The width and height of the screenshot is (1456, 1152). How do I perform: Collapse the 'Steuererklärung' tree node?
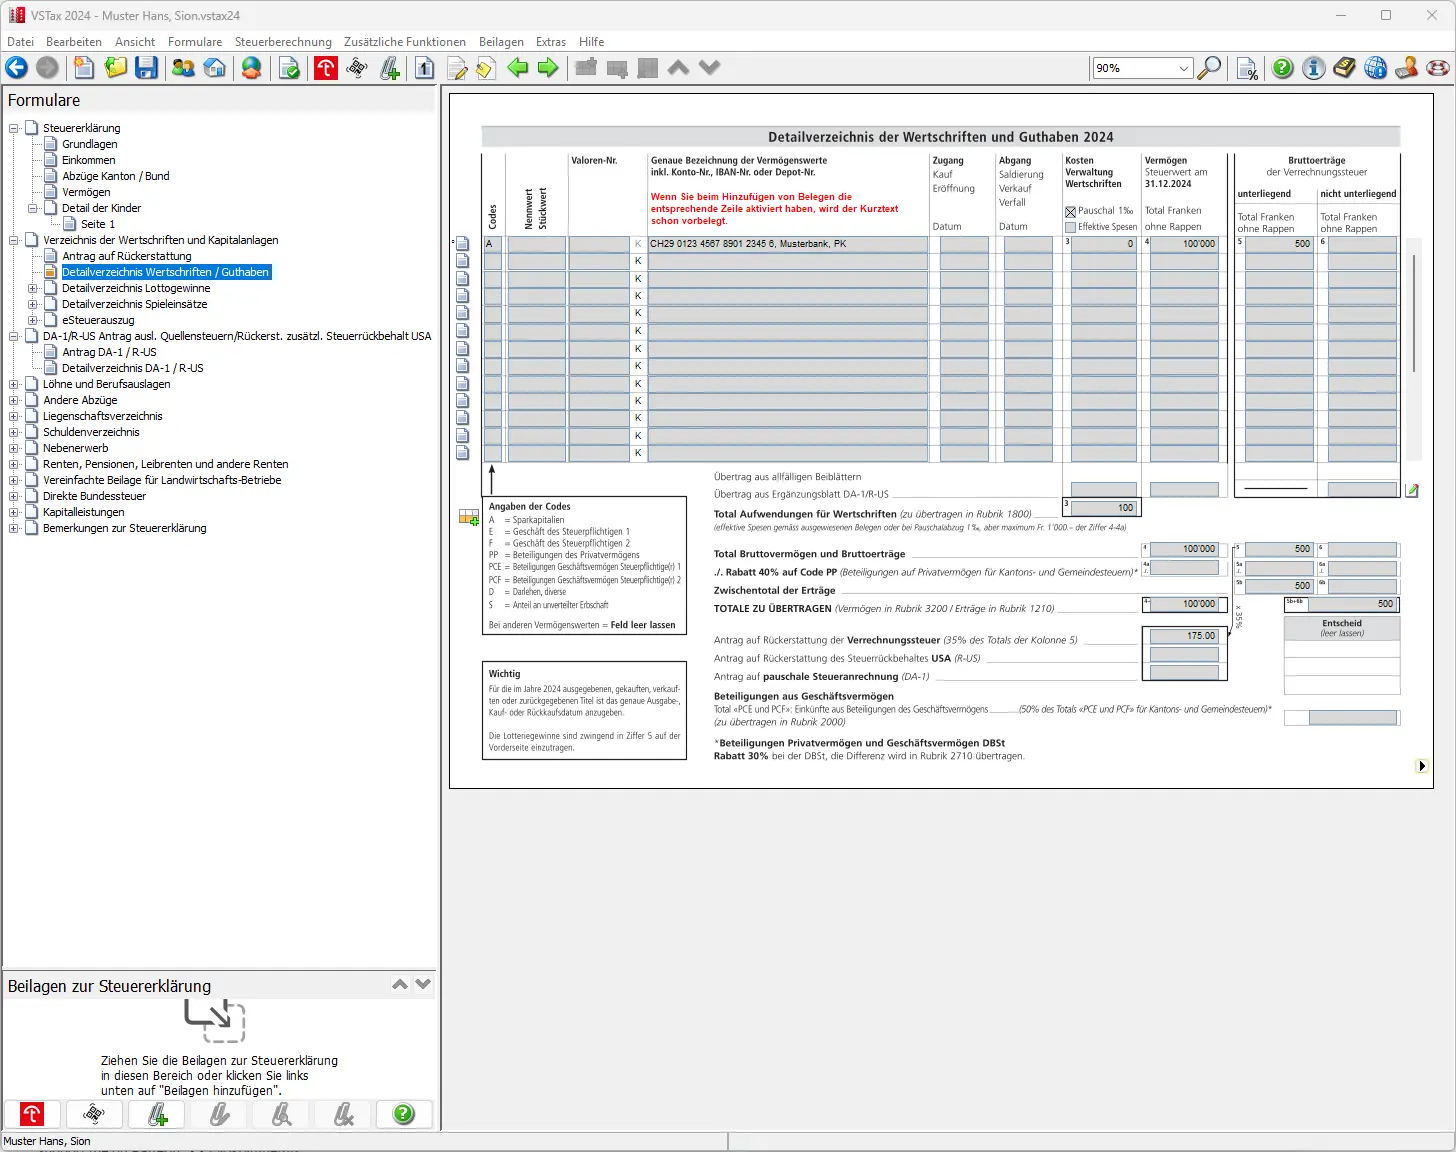pos(14,128)
